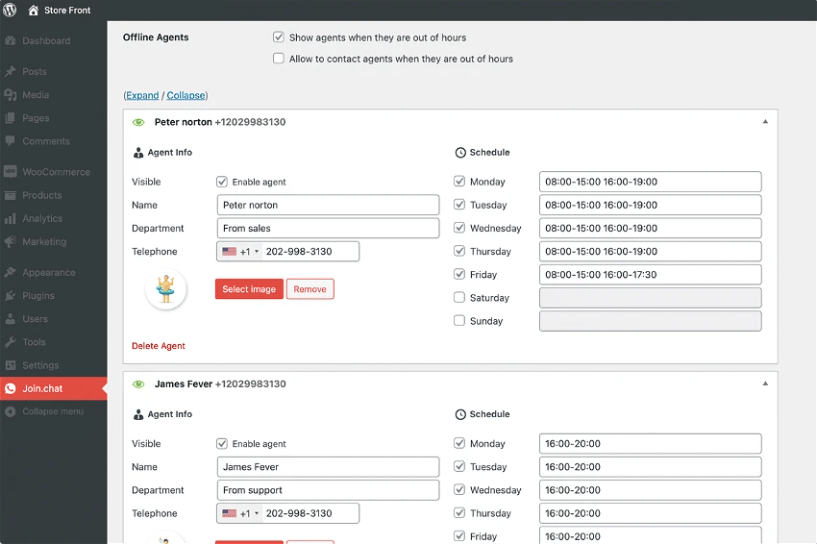Open country code dropdown for Peter norton's telephone
This screenshot has width=817, height=544.
pyautogui.click(x=240, y=252)
